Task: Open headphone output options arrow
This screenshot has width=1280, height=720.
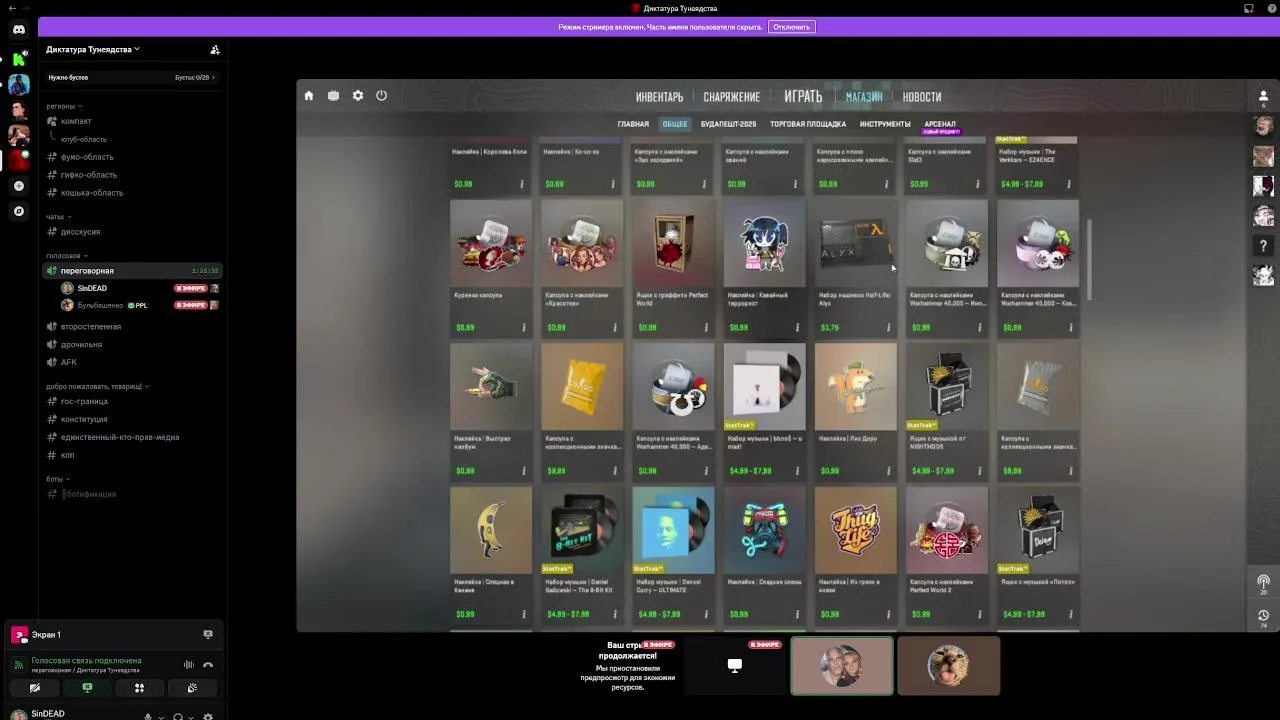Action: click(191, 717)
